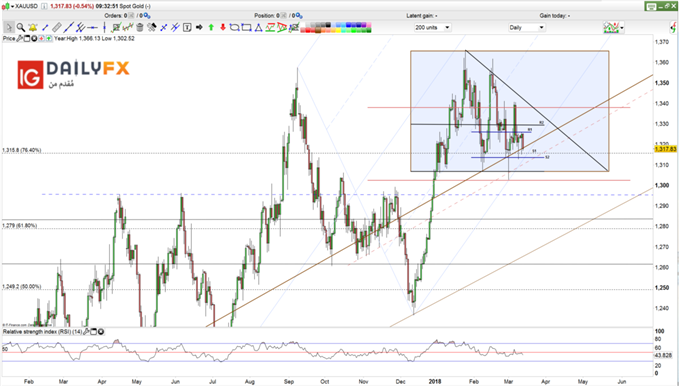The image size is (679, 386).
Task: Click the 1,249.2 (50.00%) Fibonacci label
Action: pos(22,287)
